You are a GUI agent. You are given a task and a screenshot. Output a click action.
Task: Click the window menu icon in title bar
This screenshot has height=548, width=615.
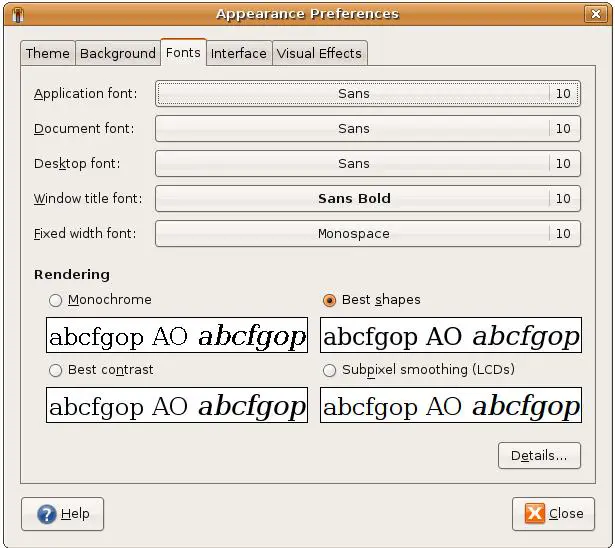17,15
